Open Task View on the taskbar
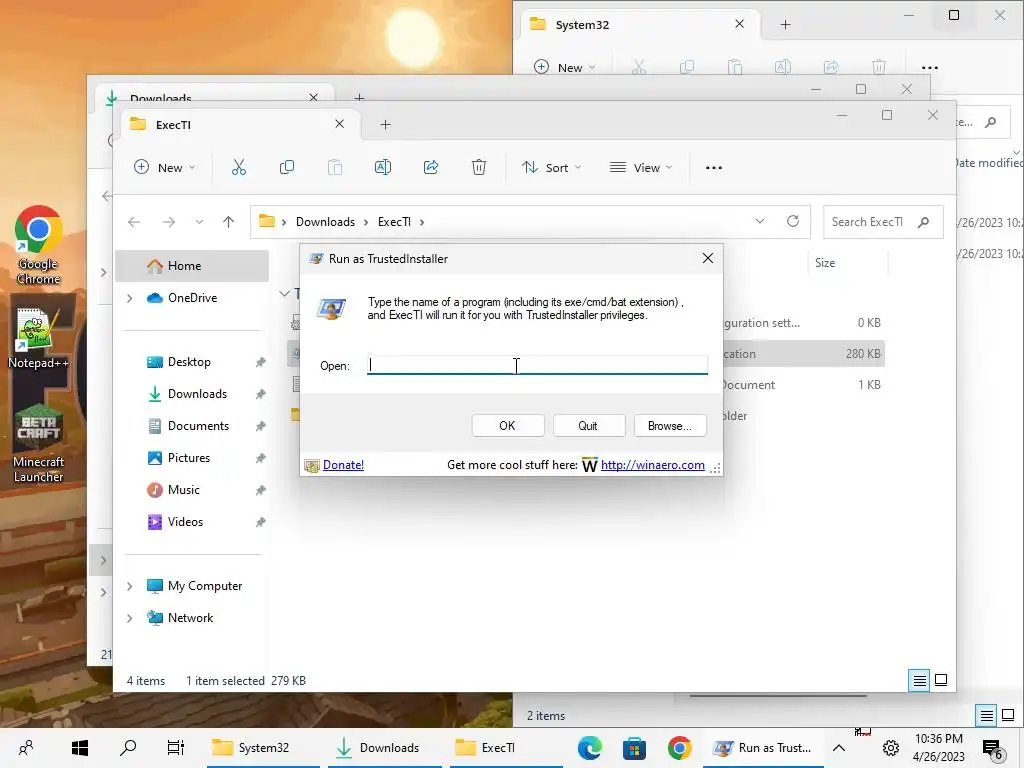Viewport: 1024px width, 768px height. 176,748
